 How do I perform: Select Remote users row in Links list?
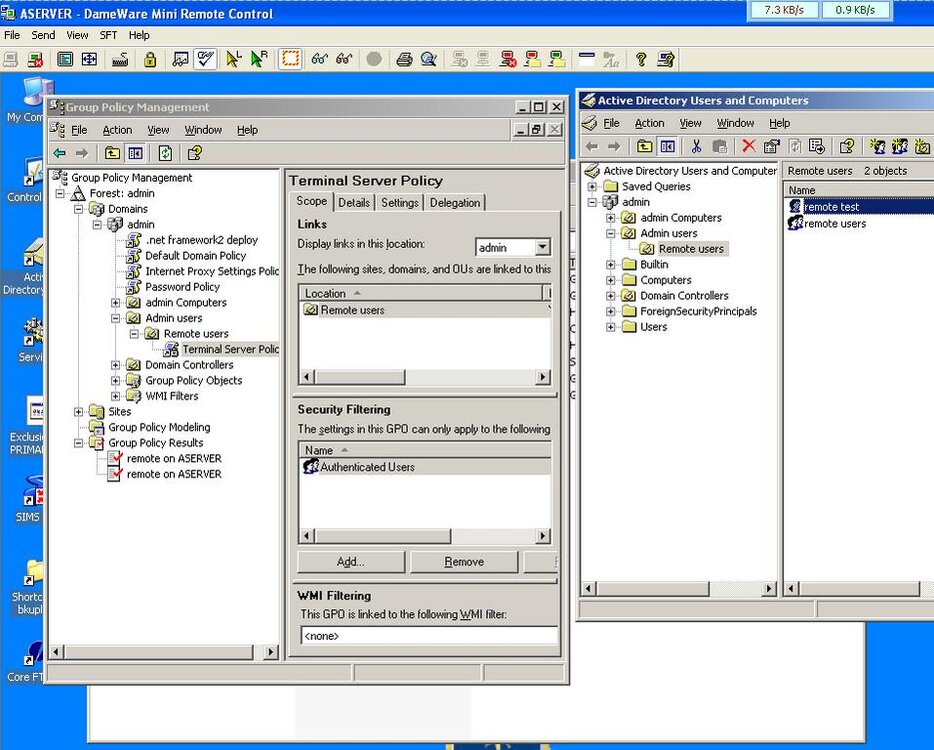pos(425,310)
